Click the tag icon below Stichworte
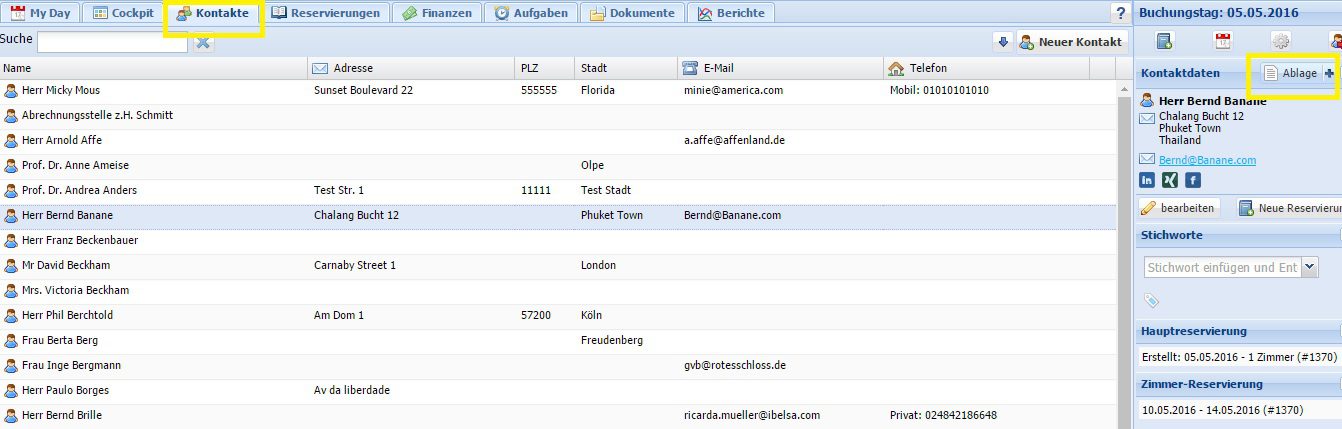Viewport: 1342px width, 429px height. 1150,300
